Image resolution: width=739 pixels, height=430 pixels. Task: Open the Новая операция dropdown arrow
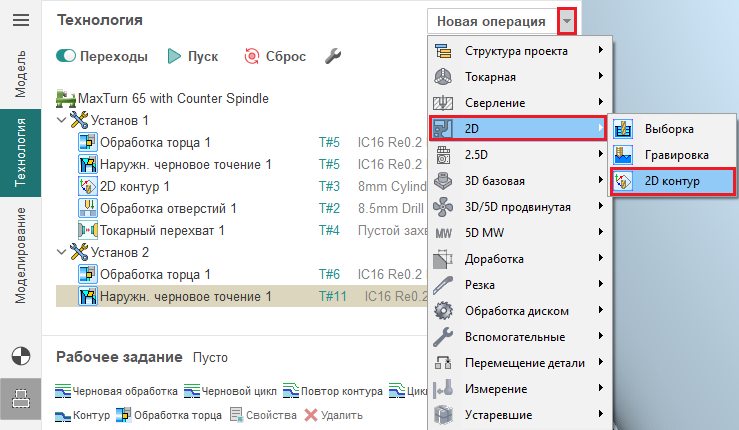(568, 21)
